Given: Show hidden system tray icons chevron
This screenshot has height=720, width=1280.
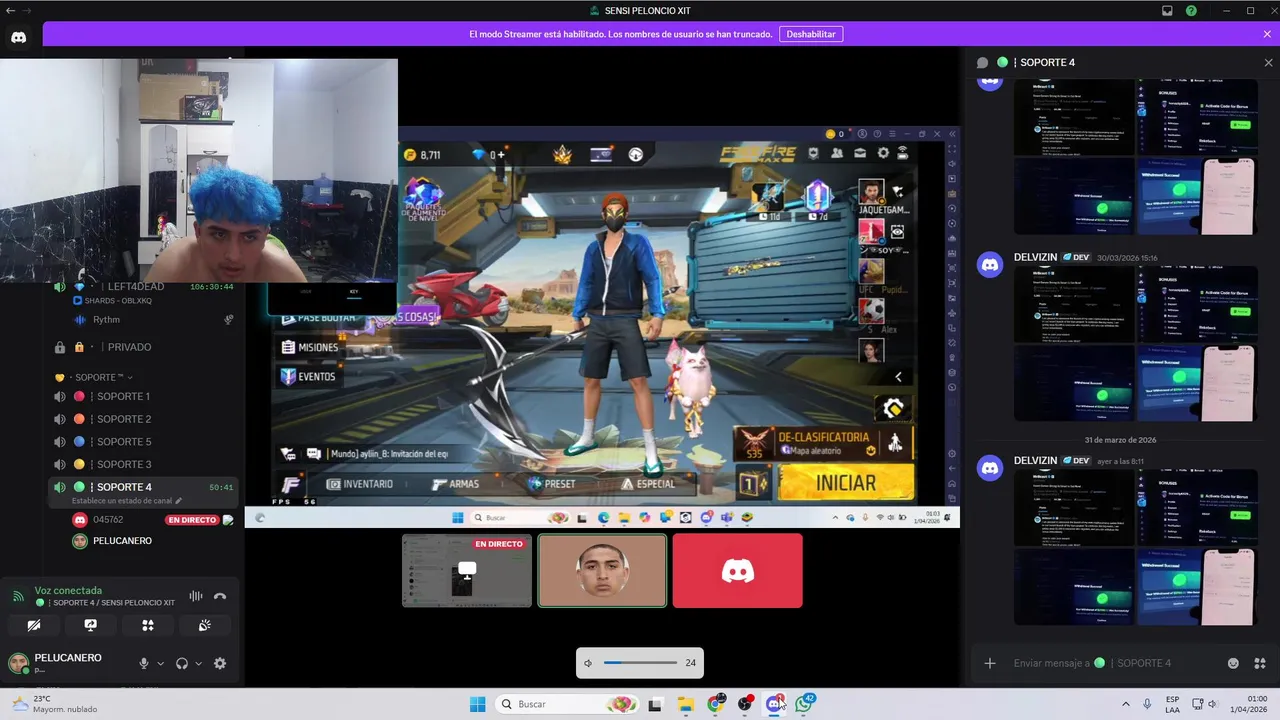Looking at the screenshot, I should tap(1125, 704).
